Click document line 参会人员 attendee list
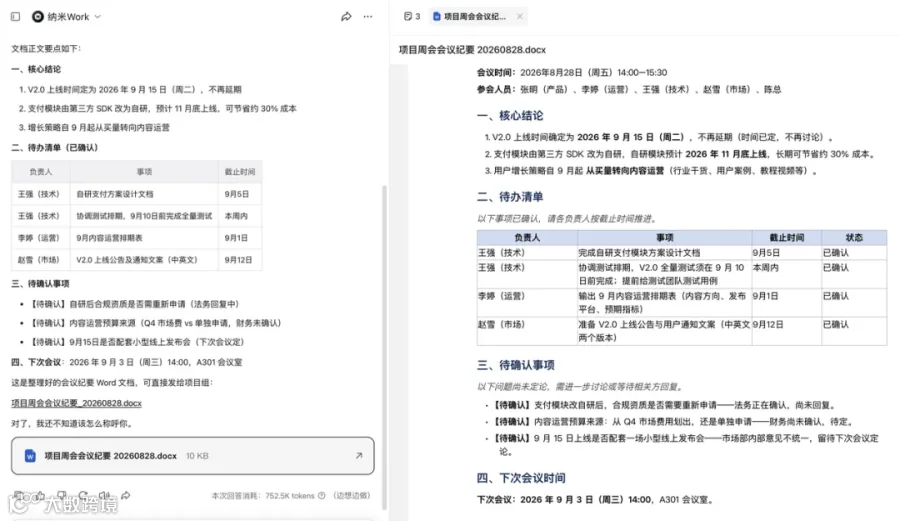Screen dimensions: 900x521 tap(629, 90)
